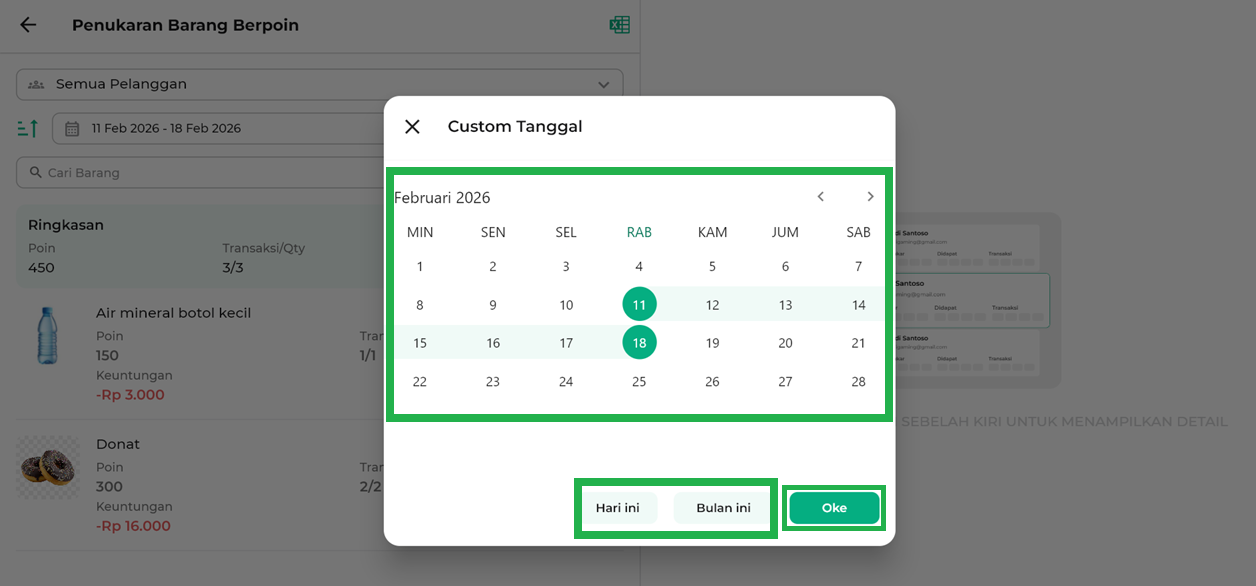Click the Cari Barang search field
1256x586 pixels.
200,173
